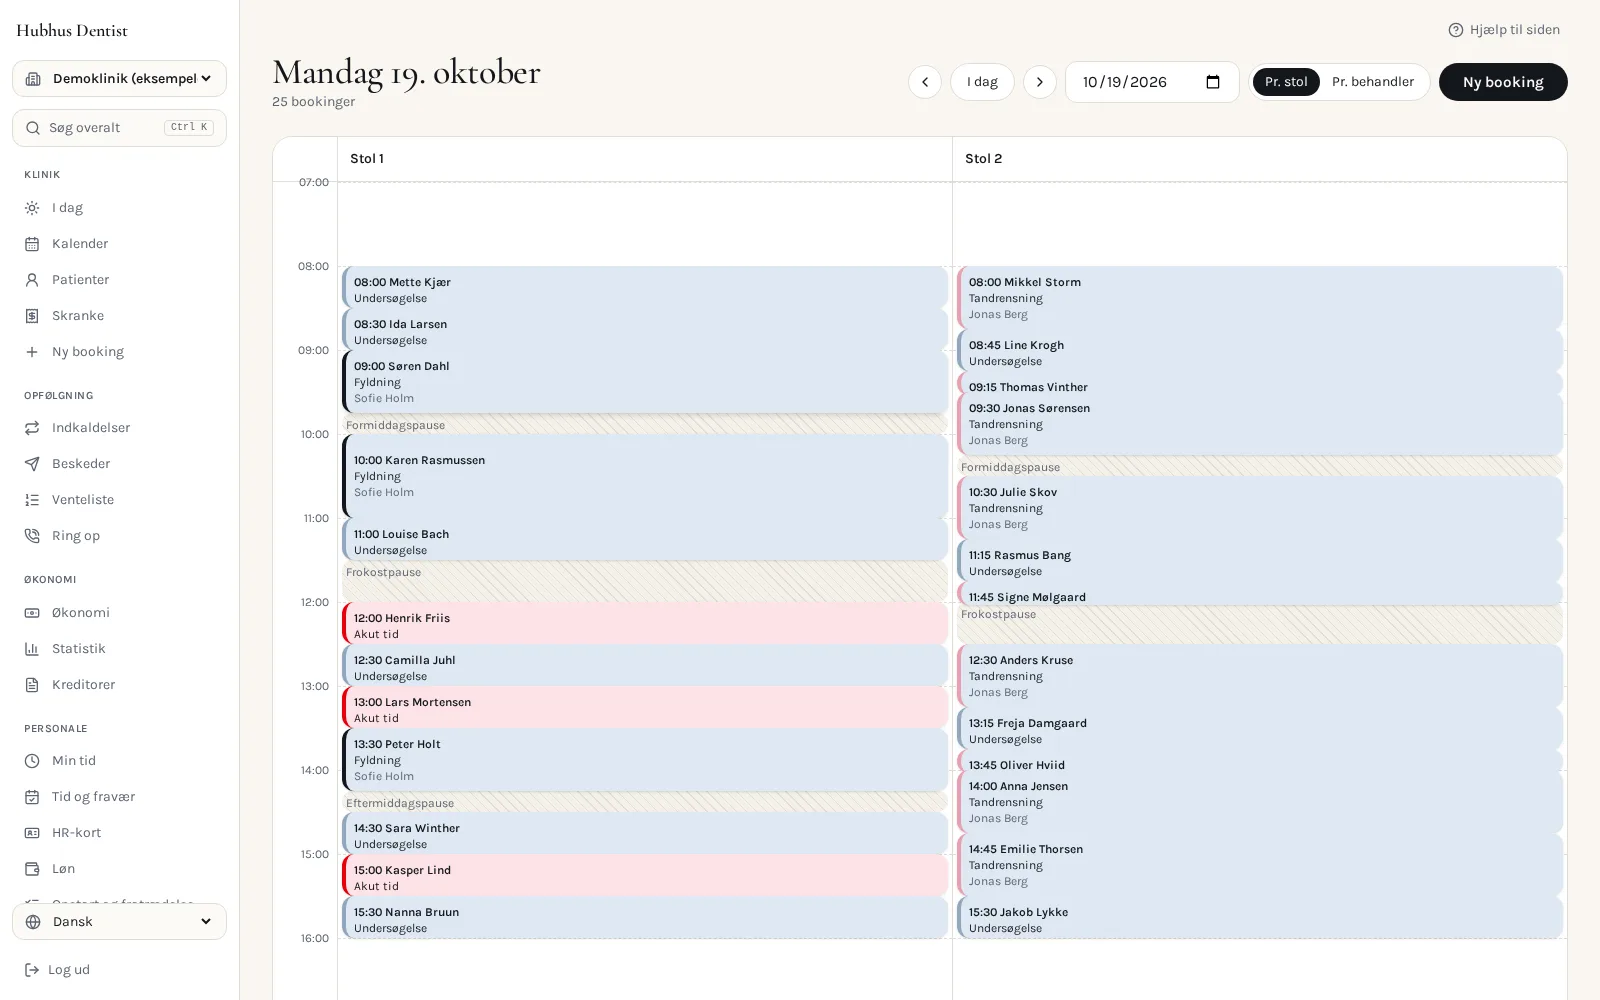The image size is (1600, 1000).
Task: Click the Indkaldelser repeat icon
Action: click(x=32, y=428)
